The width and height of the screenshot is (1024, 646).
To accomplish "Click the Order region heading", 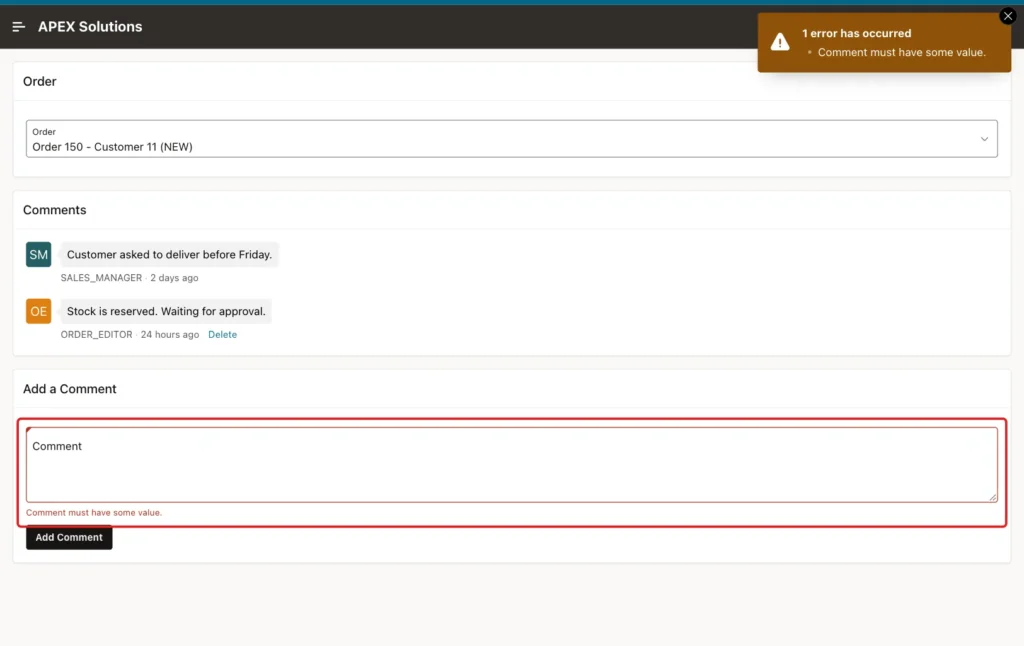I will click(40, 82).
